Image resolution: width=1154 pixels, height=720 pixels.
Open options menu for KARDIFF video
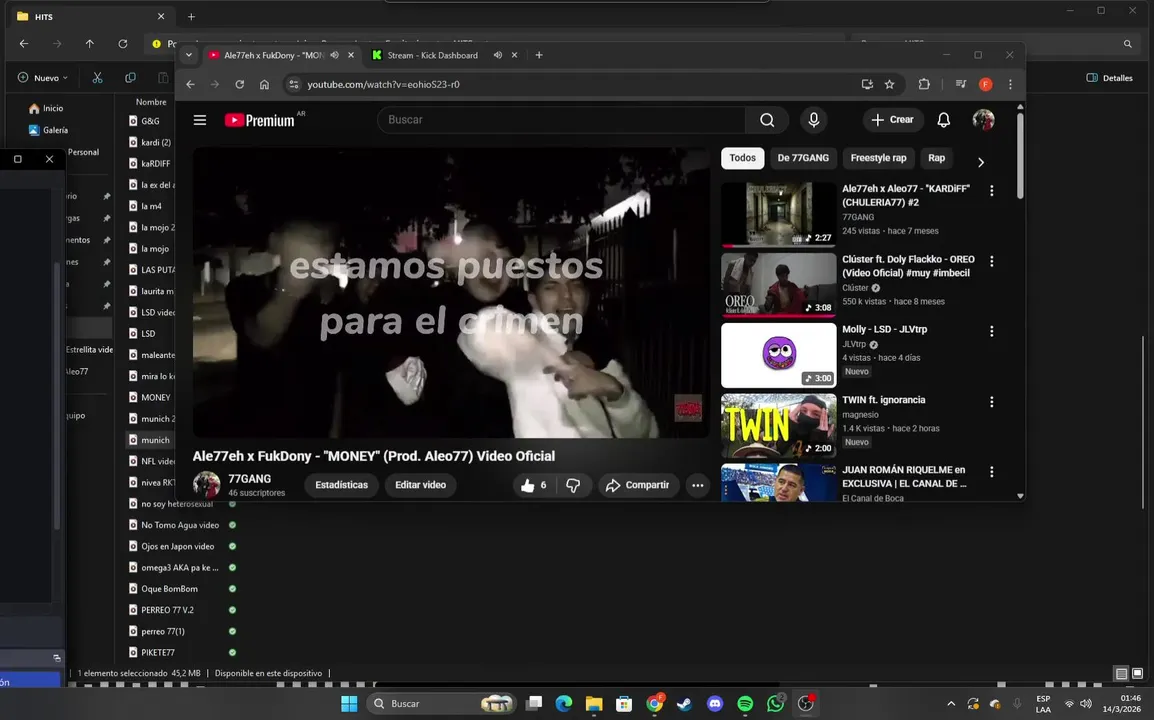(x=991, y=191)
